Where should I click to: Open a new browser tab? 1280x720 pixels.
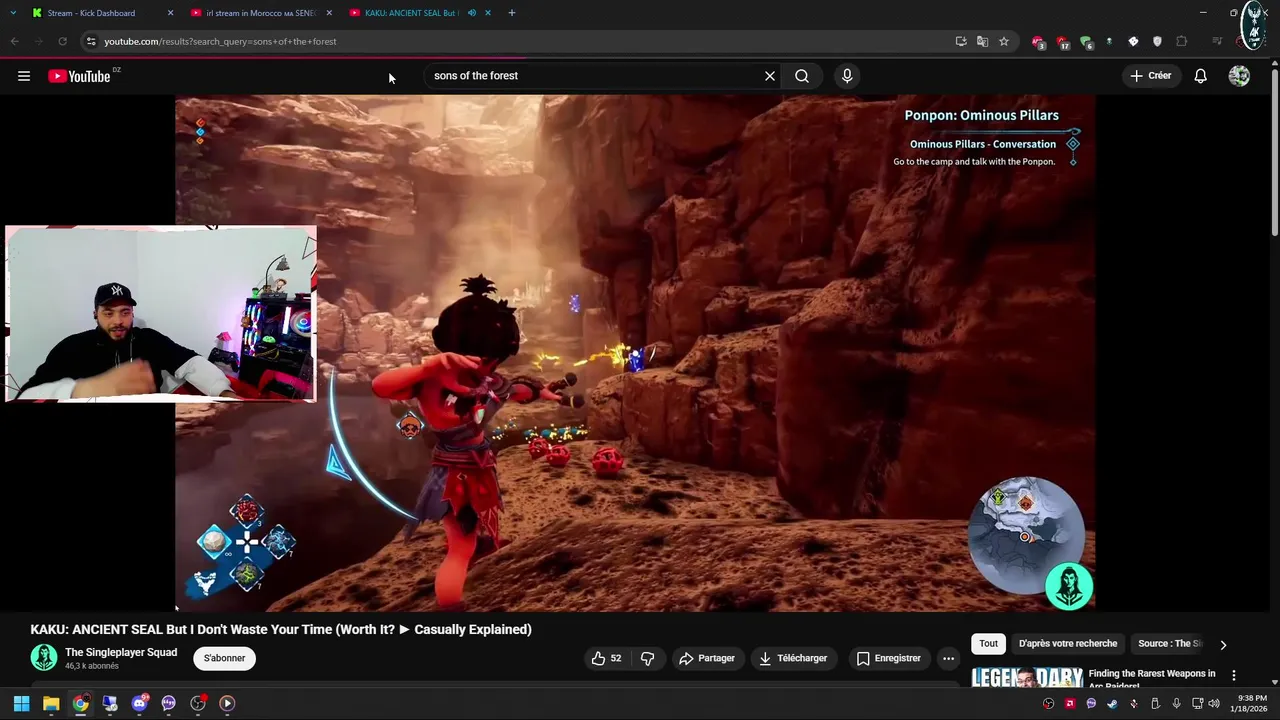tap(511, 13)
